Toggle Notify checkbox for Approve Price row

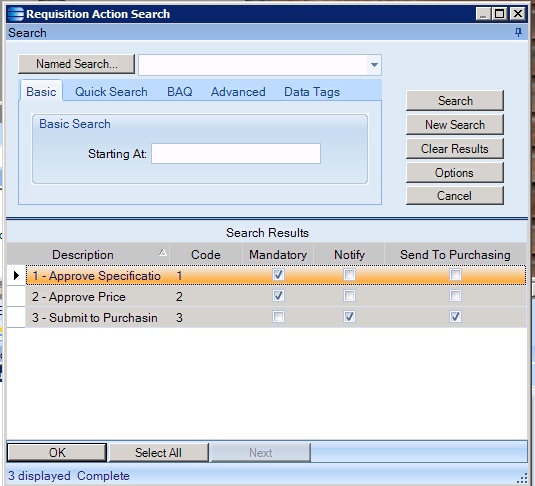click(x=349, y=296)
